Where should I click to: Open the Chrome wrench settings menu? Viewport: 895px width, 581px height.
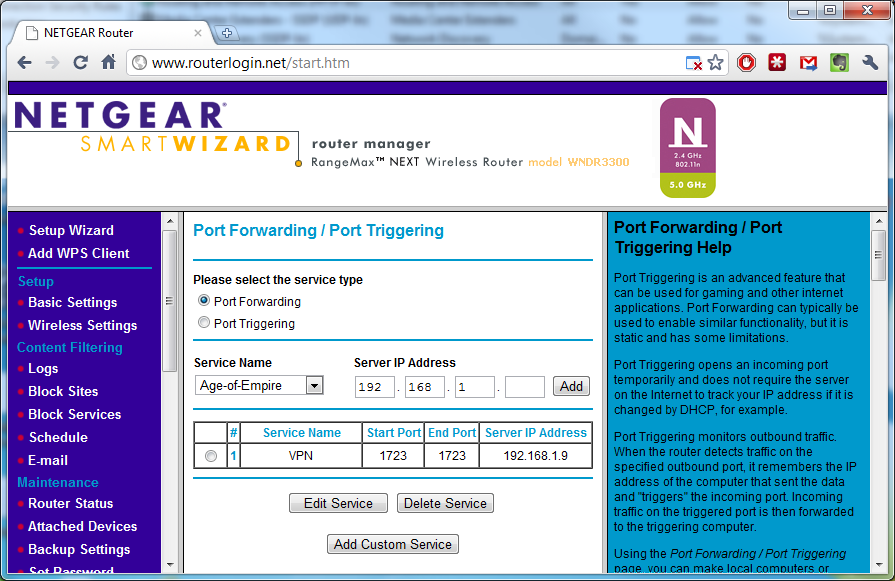(870, 62)
